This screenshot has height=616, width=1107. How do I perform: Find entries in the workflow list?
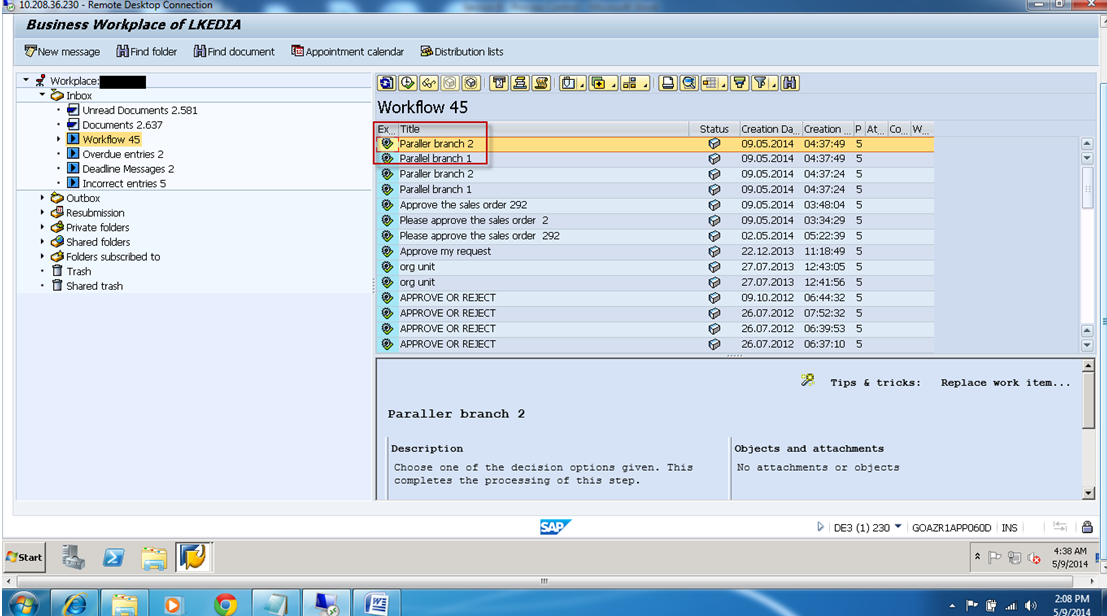click(x=789, y=83)
